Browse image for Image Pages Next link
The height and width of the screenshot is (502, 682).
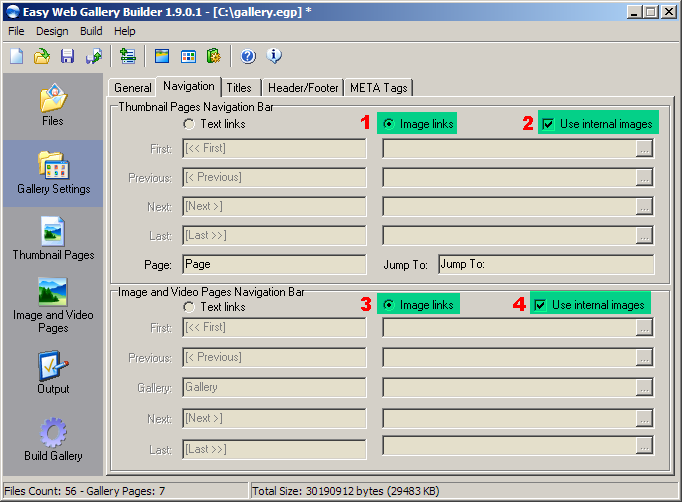coord(644,418)
